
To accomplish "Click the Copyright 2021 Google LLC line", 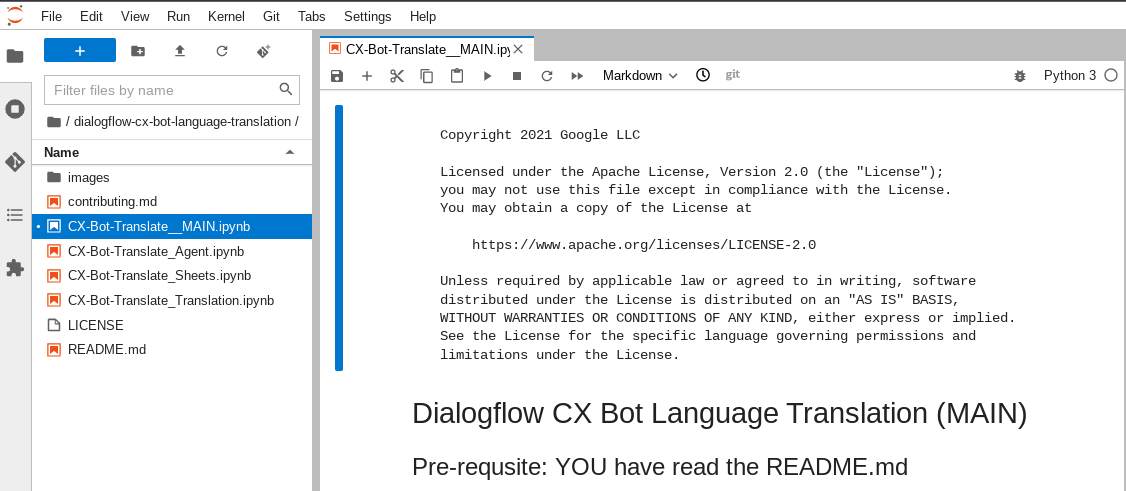I will click(x=539, y=135).
